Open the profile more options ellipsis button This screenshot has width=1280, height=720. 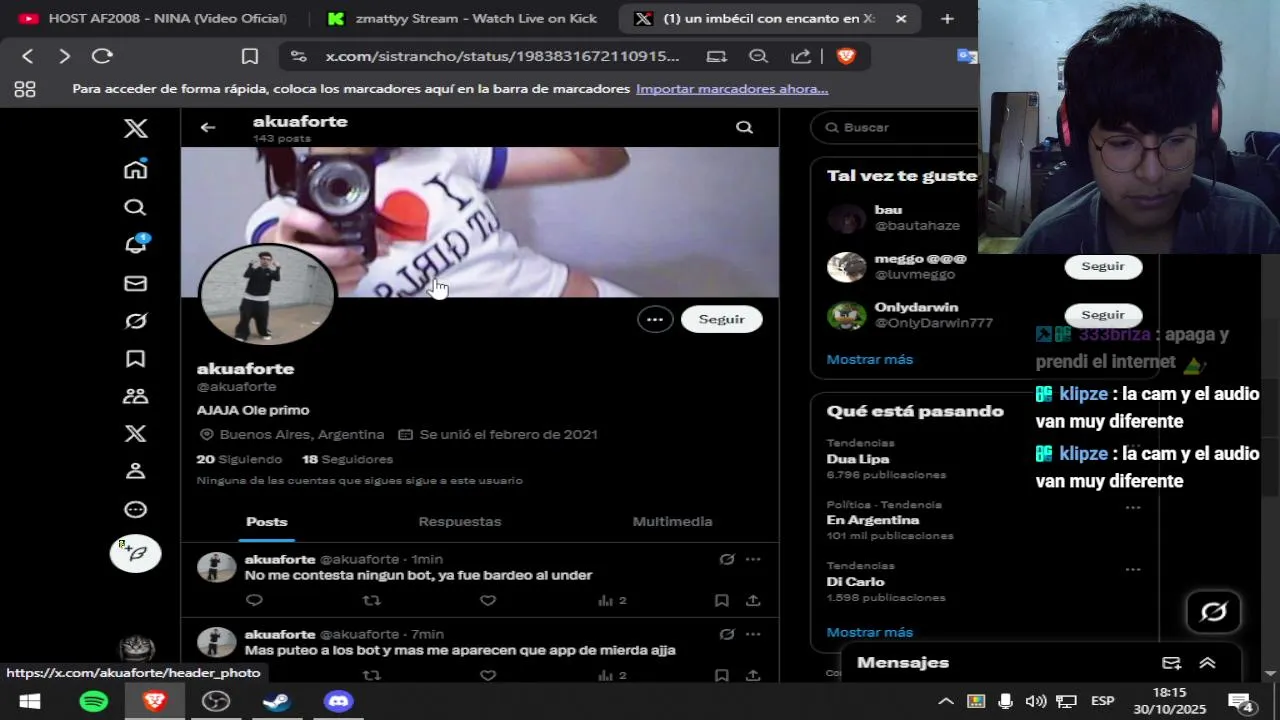coord(655,319)
